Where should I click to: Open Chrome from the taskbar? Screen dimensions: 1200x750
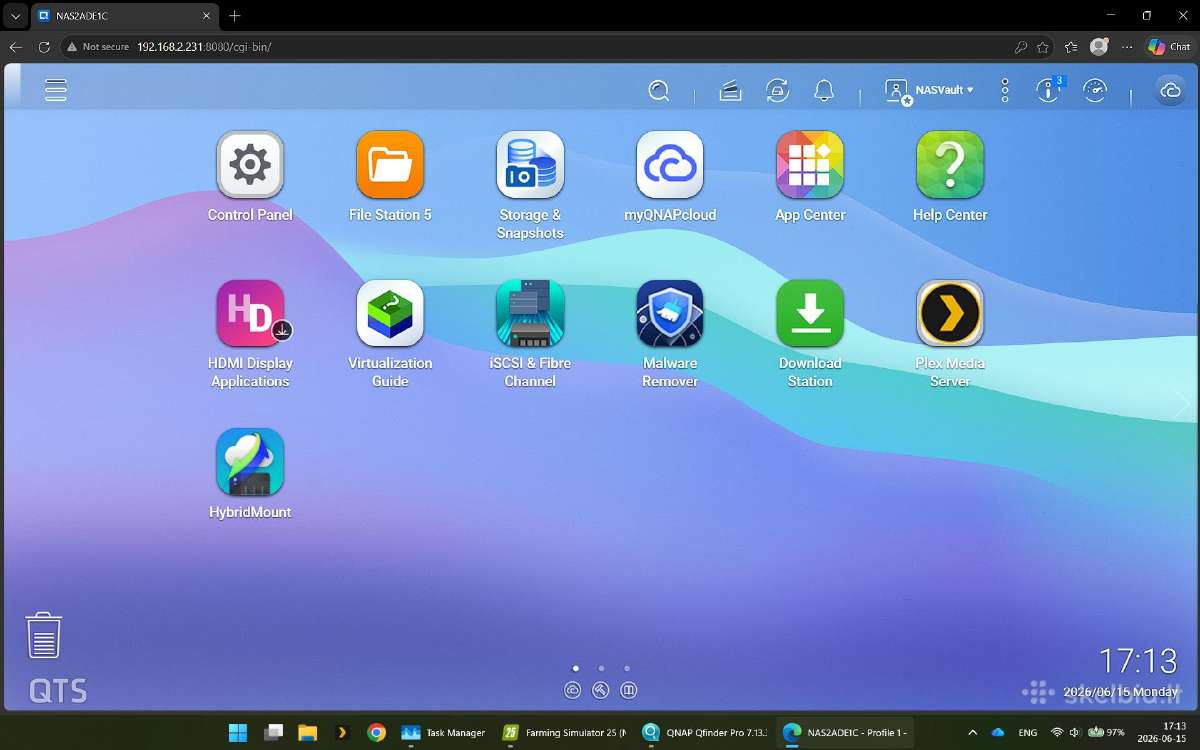[376, 732]
